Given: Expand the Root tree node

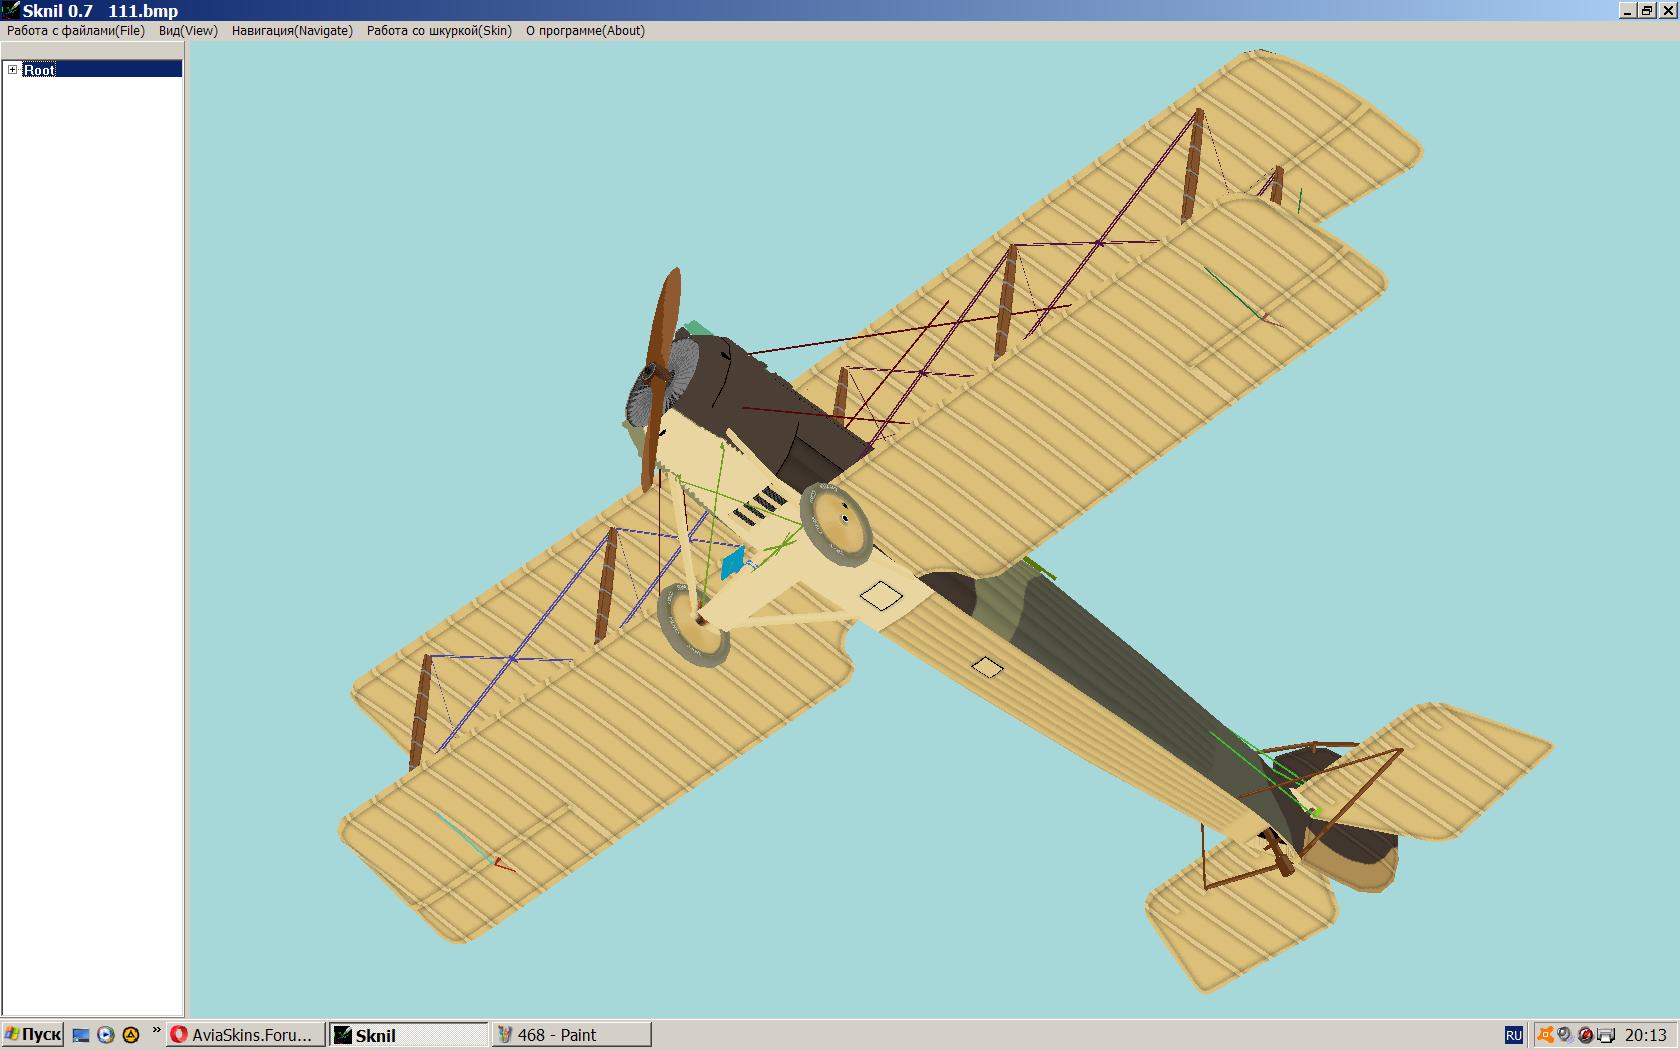Looking at the screenshot, I should 12,70.
